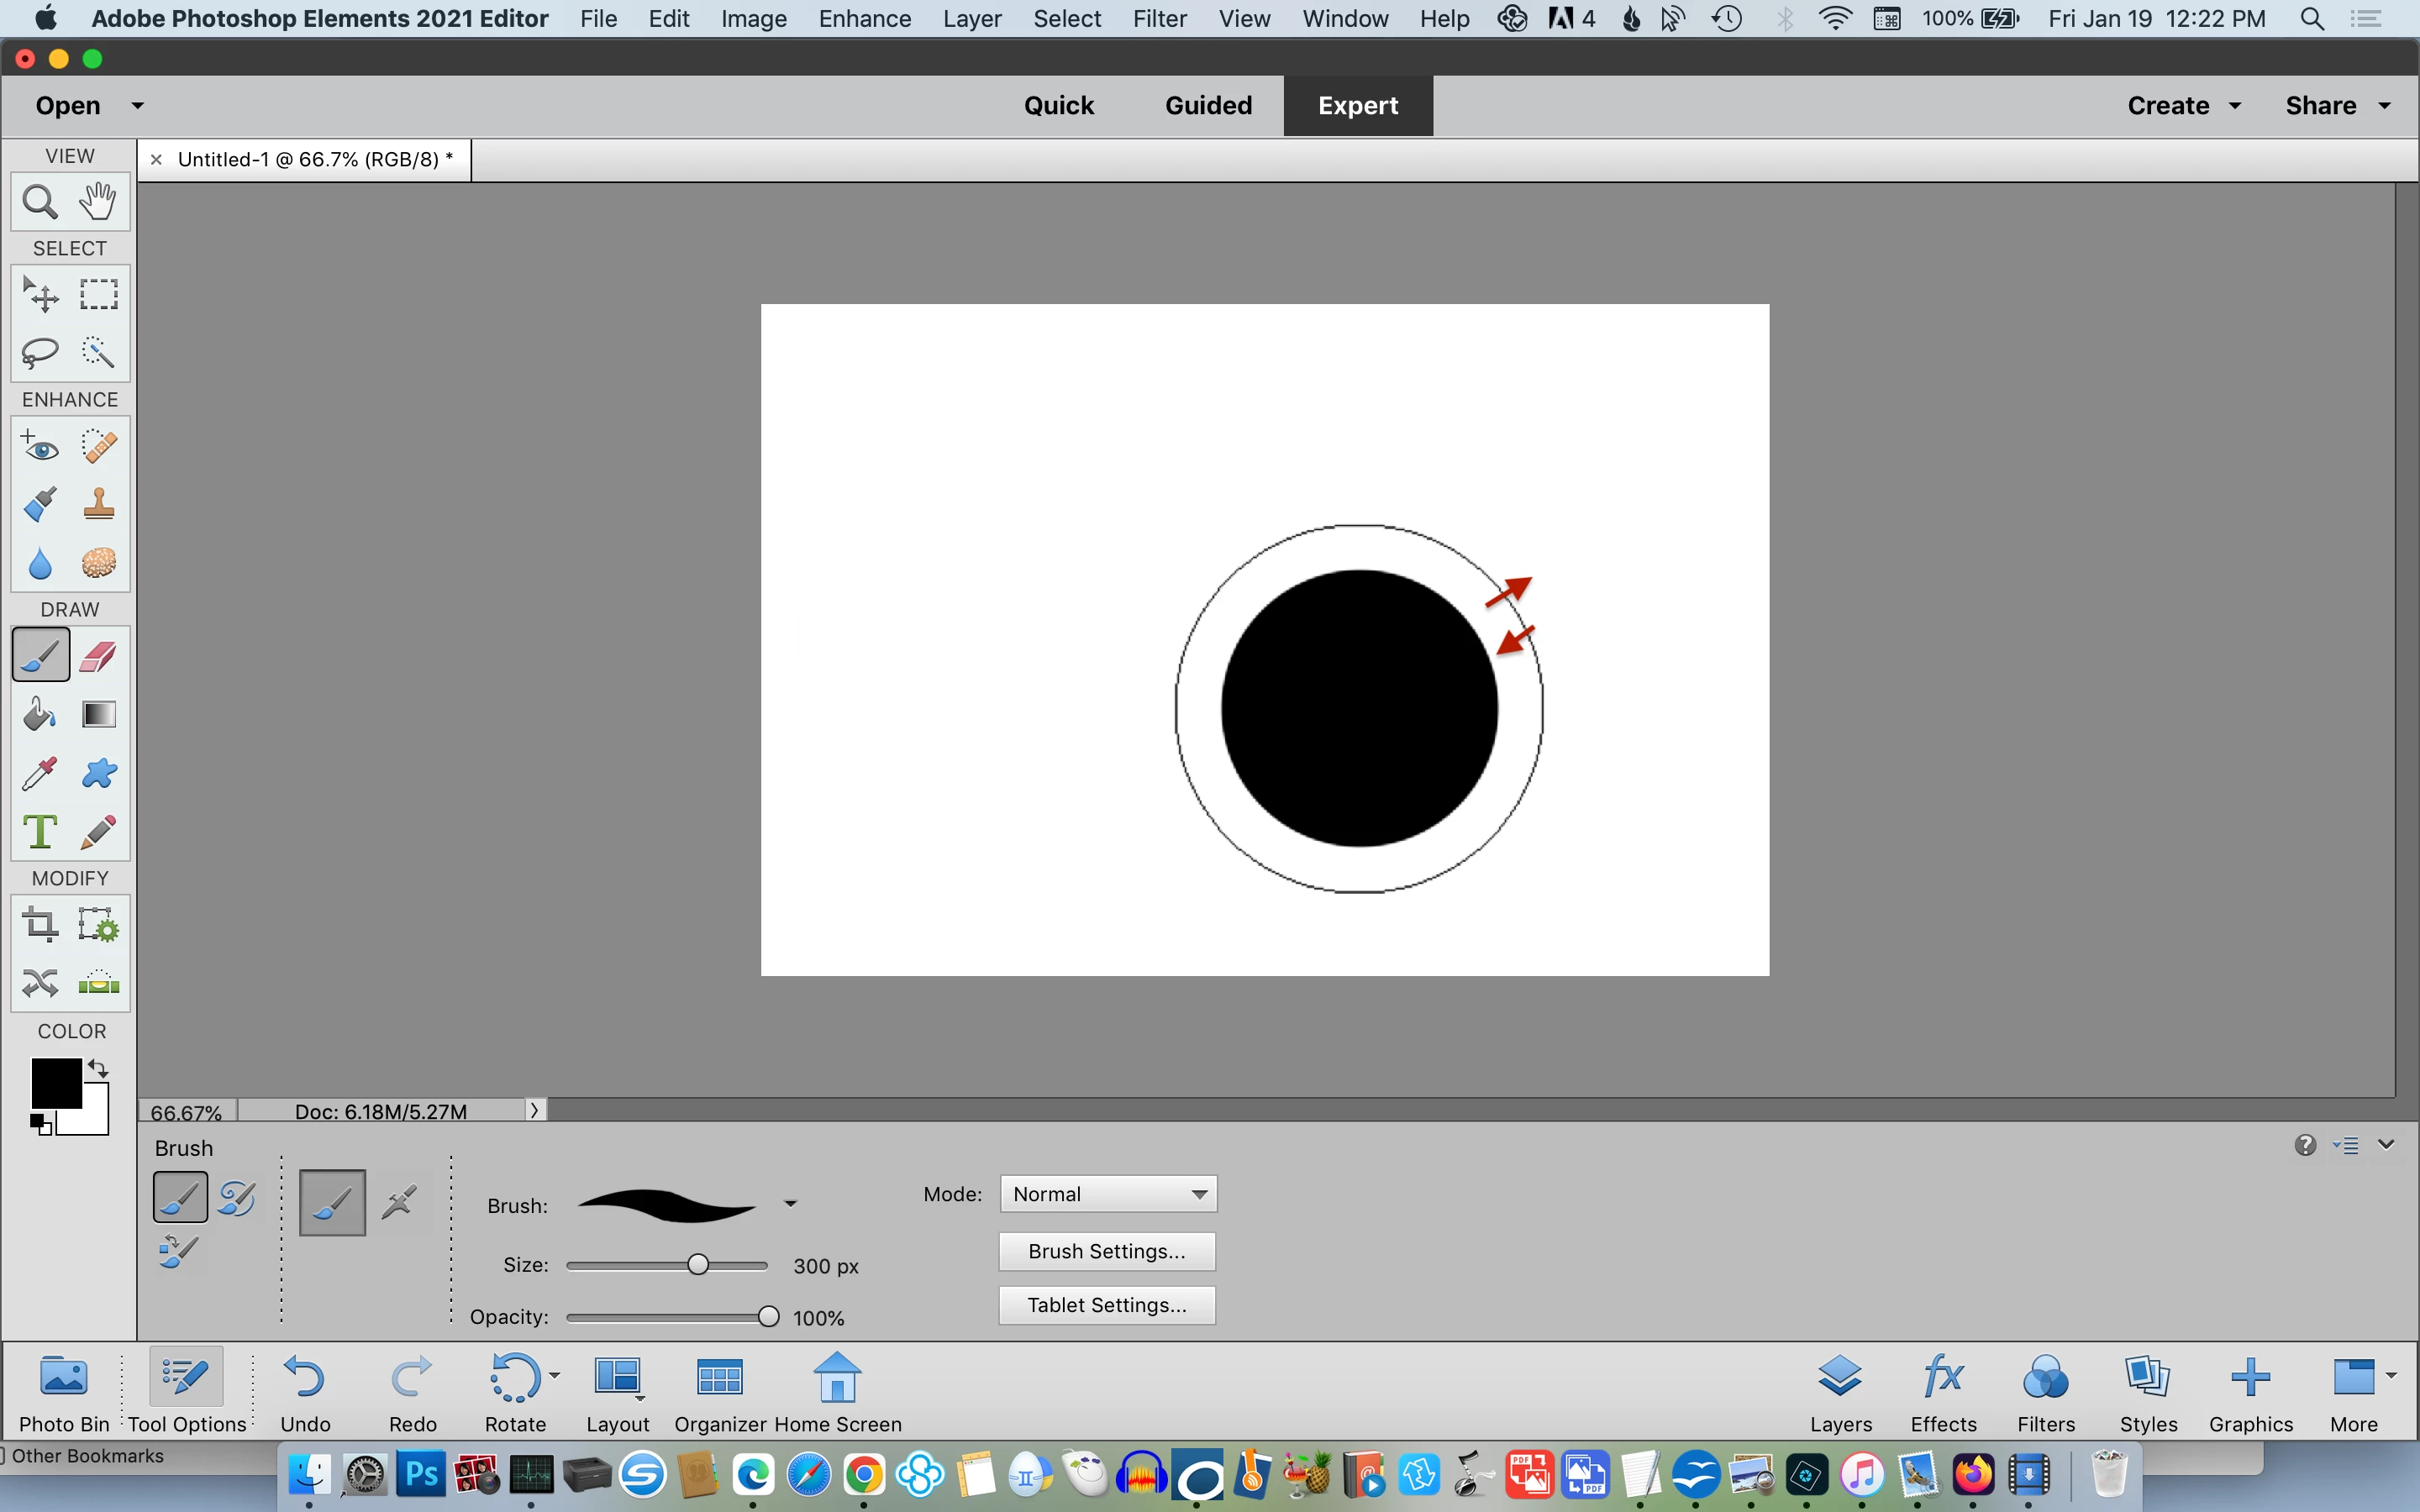Viewport: 2420px width, 1512px height.
Task: Click the Brush Settings button
Action: point(1107,1251)
